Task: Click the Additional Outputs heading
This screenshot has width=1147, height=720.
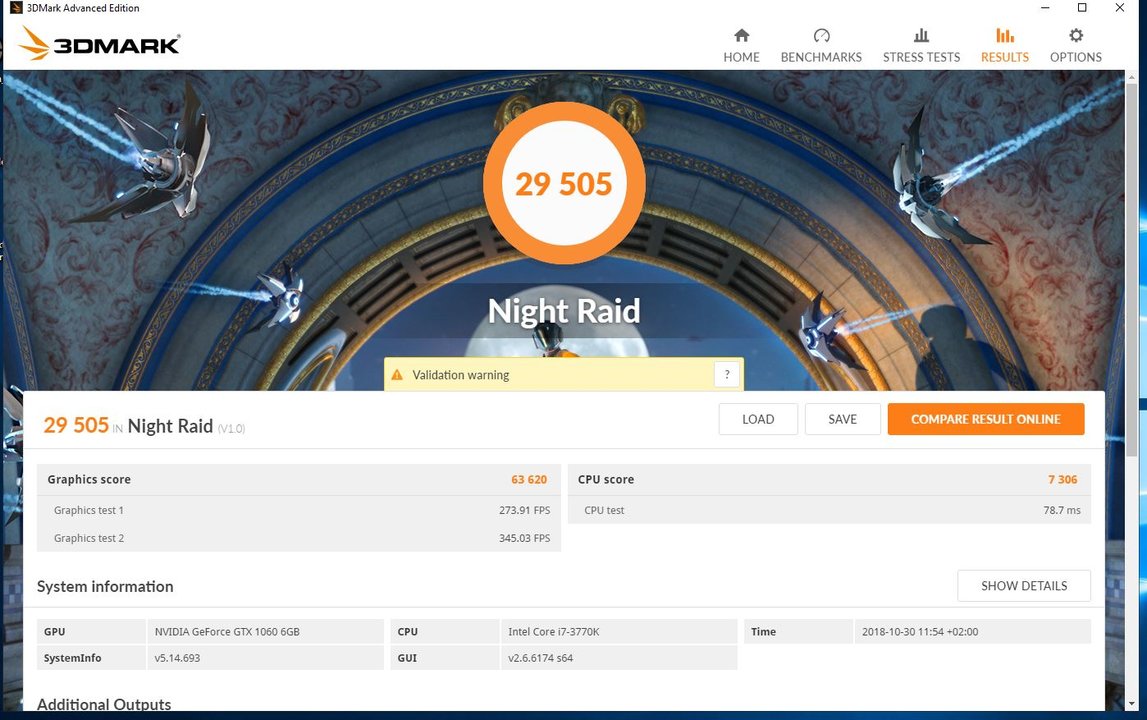Action: (104, 704)
